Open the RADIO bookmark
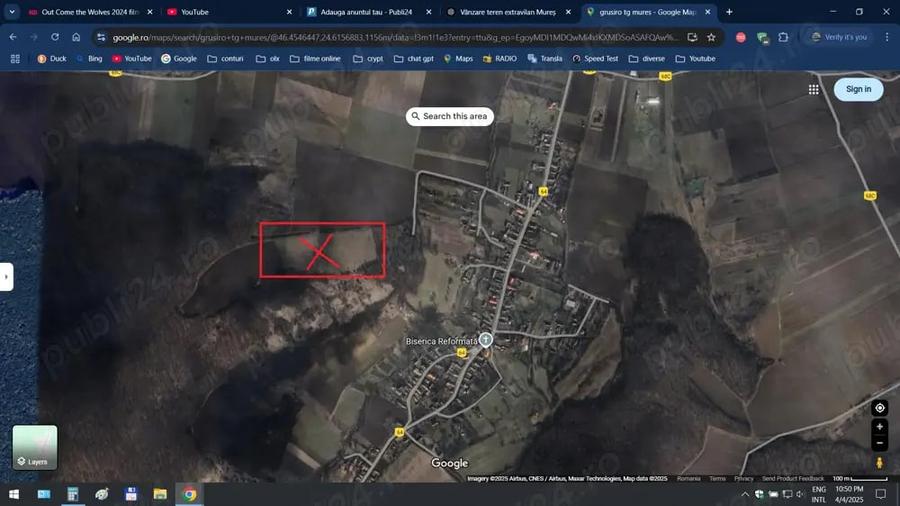Screen dimensions: 900x506 pos(500,59)
